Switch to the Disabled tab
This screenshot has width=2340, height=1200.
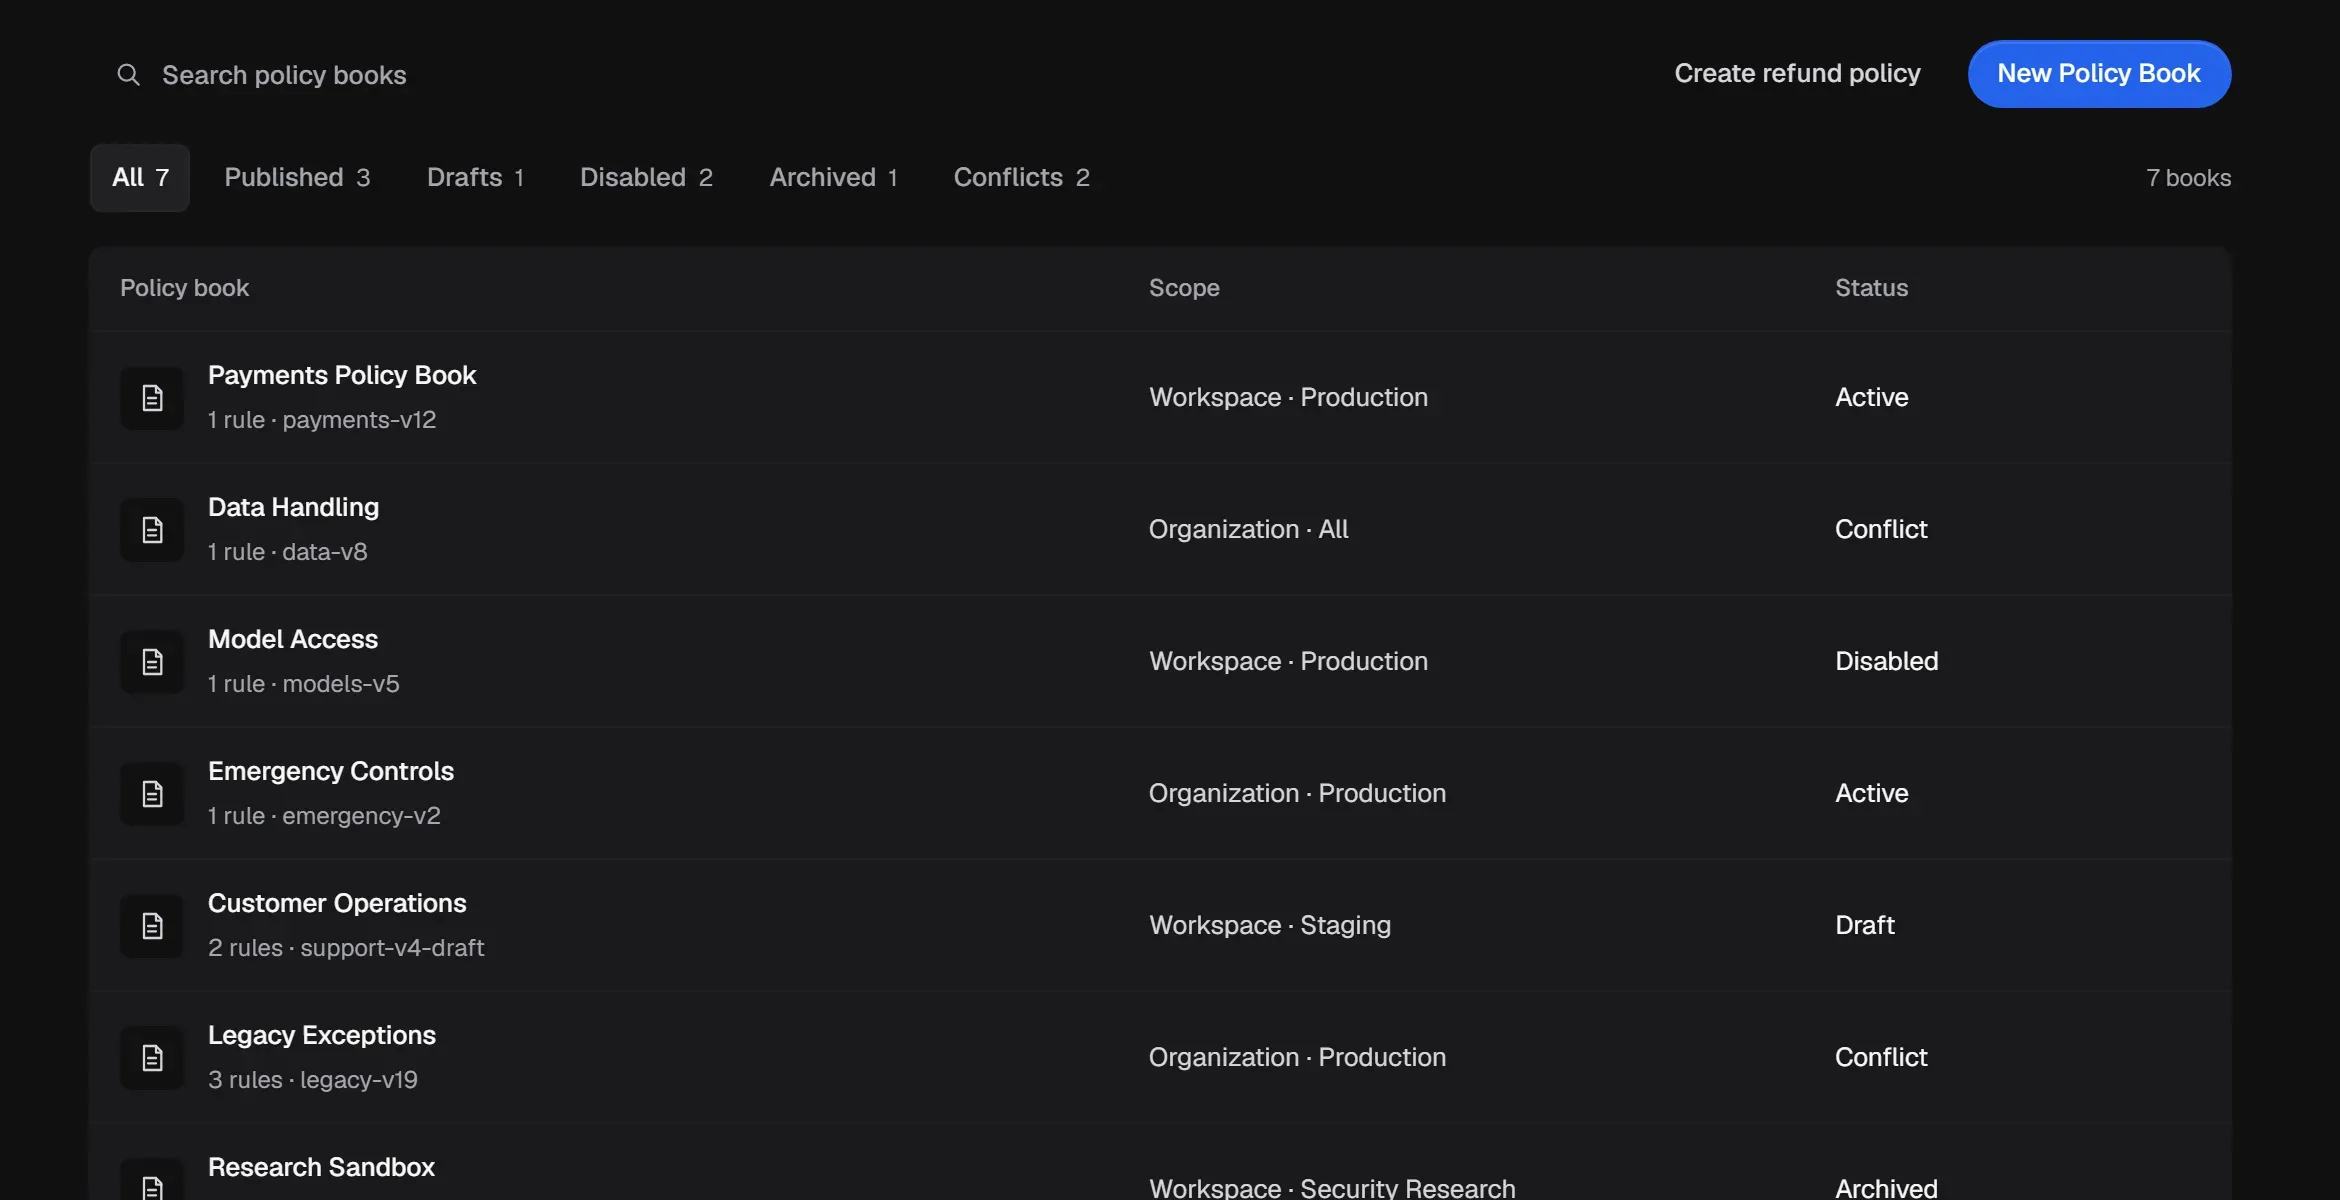646,178
